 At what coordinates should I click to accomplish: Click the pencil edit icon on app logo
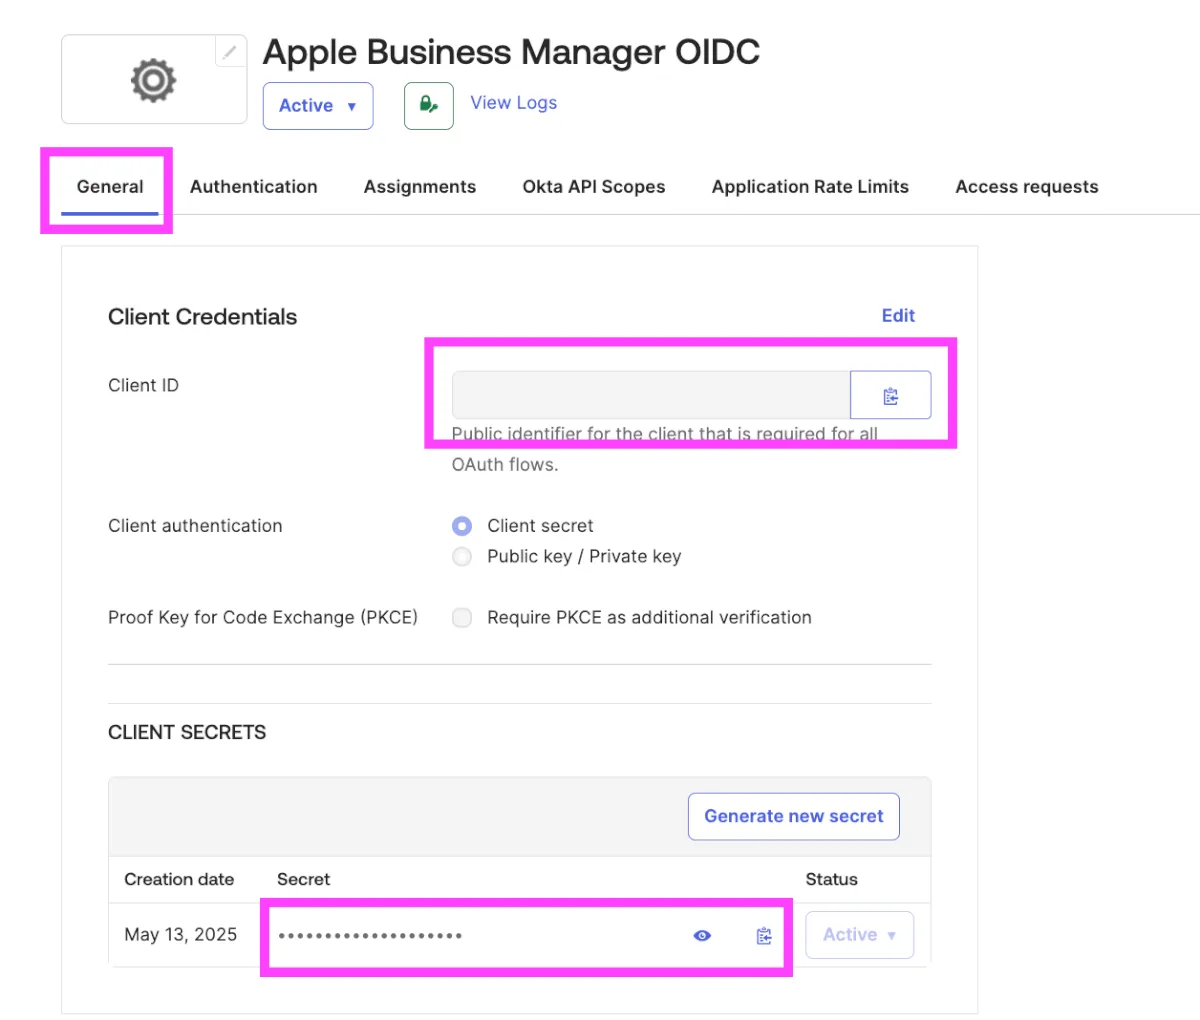[230, 52]
